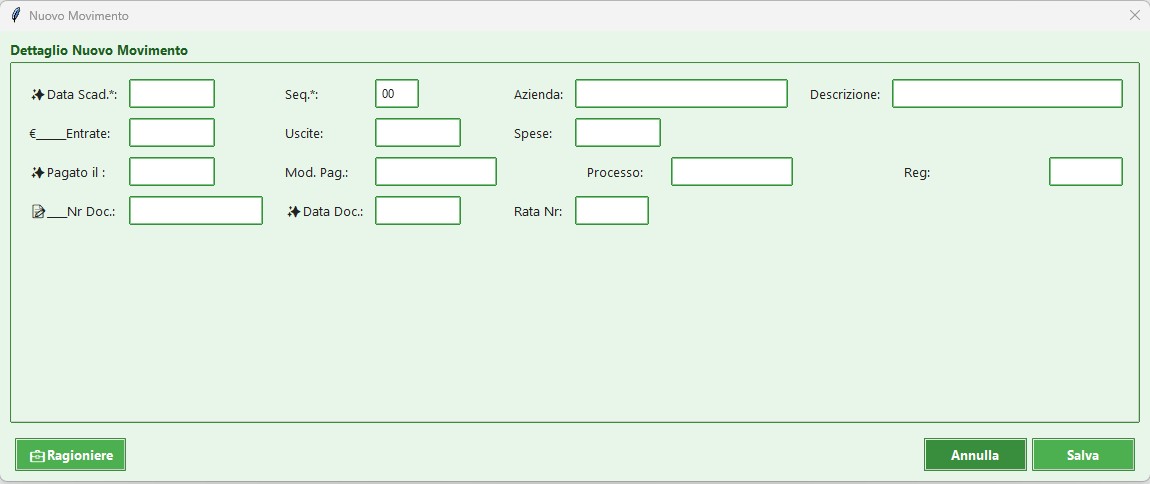Focus the Uscite amount field
This screenshot has width=1150, height=484.
pos(418,133)
